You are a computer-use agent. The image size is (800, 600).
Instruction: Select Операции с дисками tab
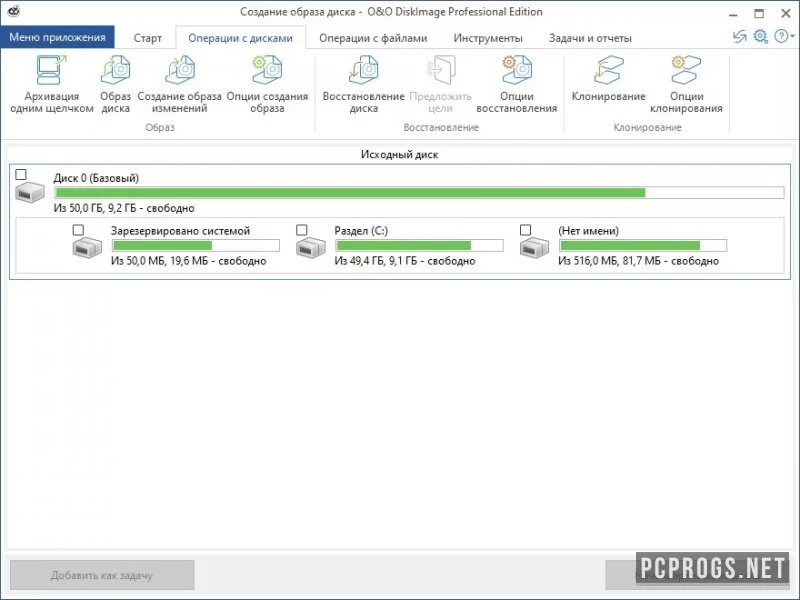tap(240, 38)
